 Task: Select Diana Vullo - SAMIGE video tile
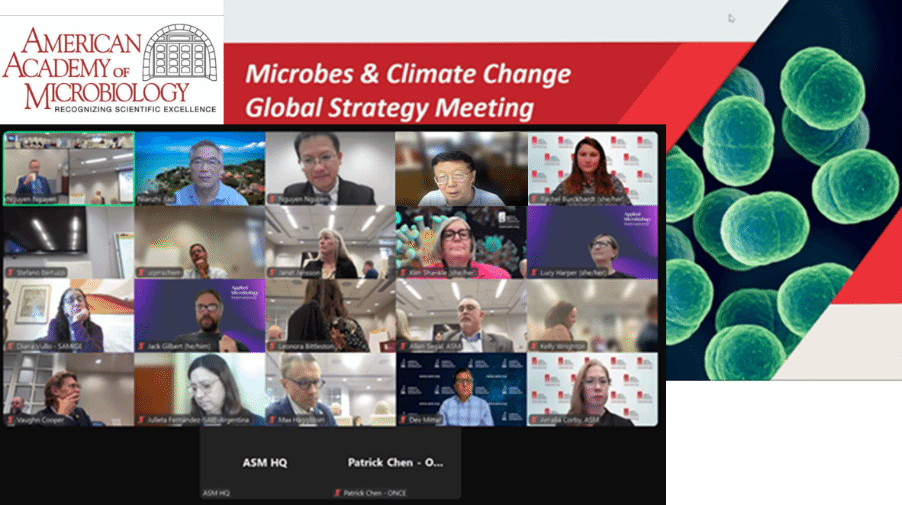point(69,316)
